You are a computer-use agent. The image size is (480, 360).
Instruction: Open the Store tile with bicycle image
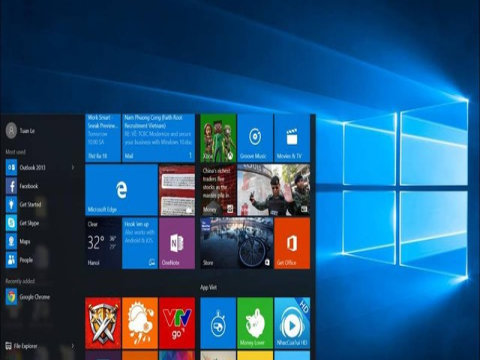[237, 243]
